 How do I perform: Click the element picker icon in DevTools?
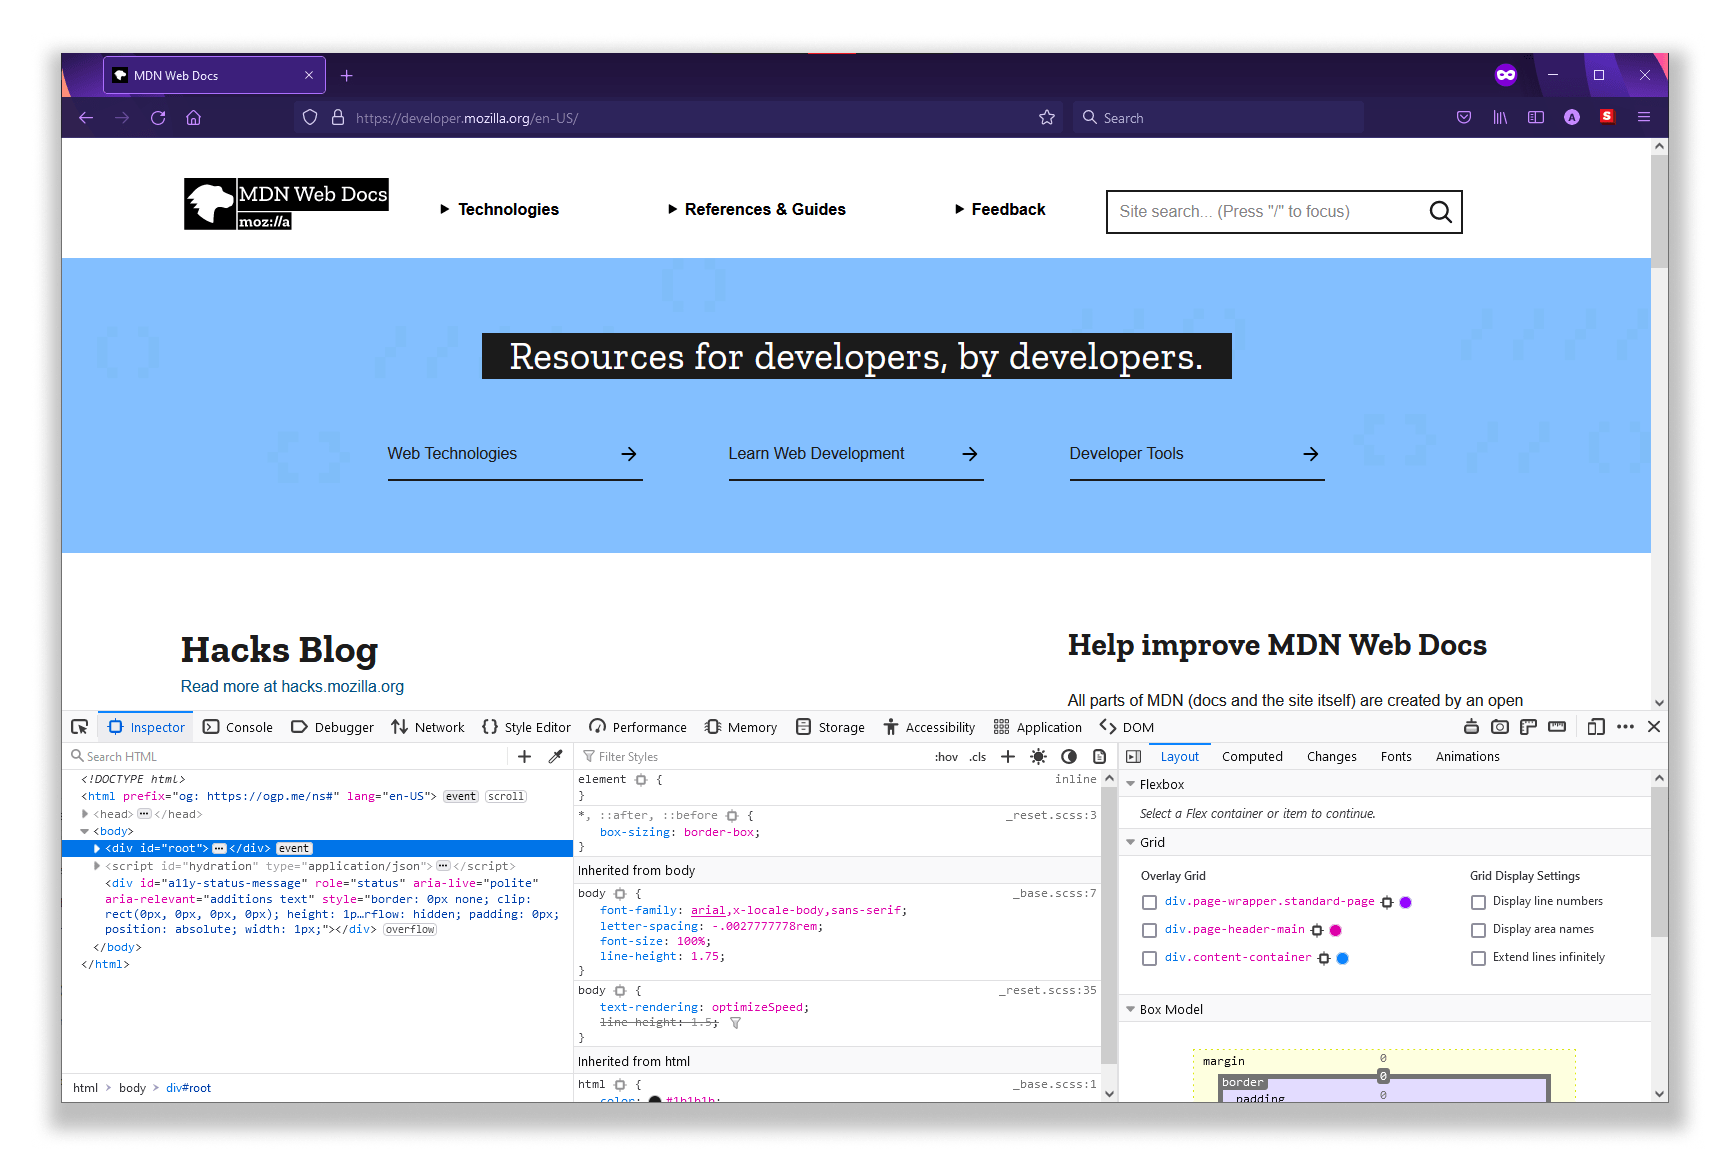(80, 727)
